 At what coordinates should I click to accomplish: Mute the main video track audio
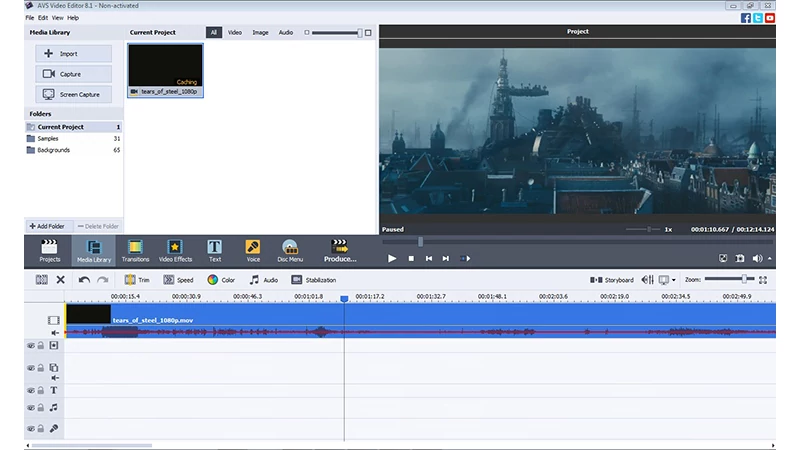(55, 333)
